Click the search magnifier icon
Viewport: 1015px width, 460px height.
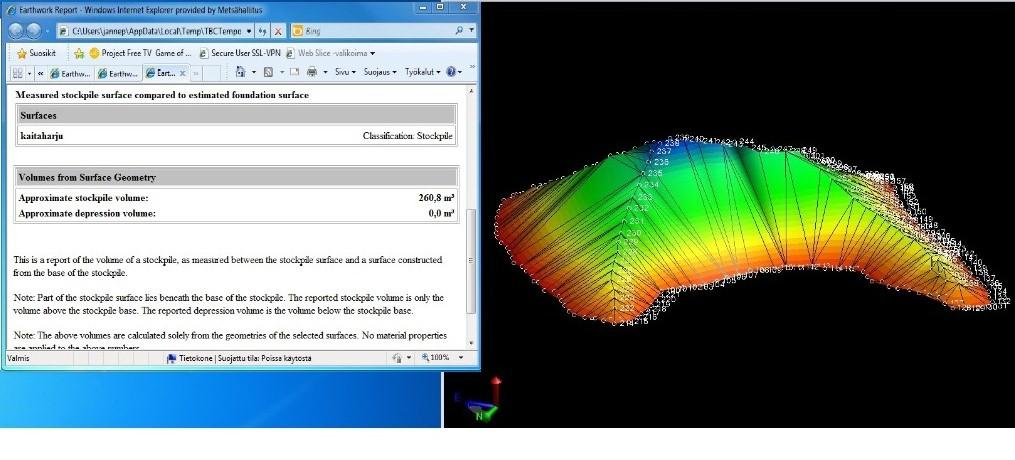point(460,30)
